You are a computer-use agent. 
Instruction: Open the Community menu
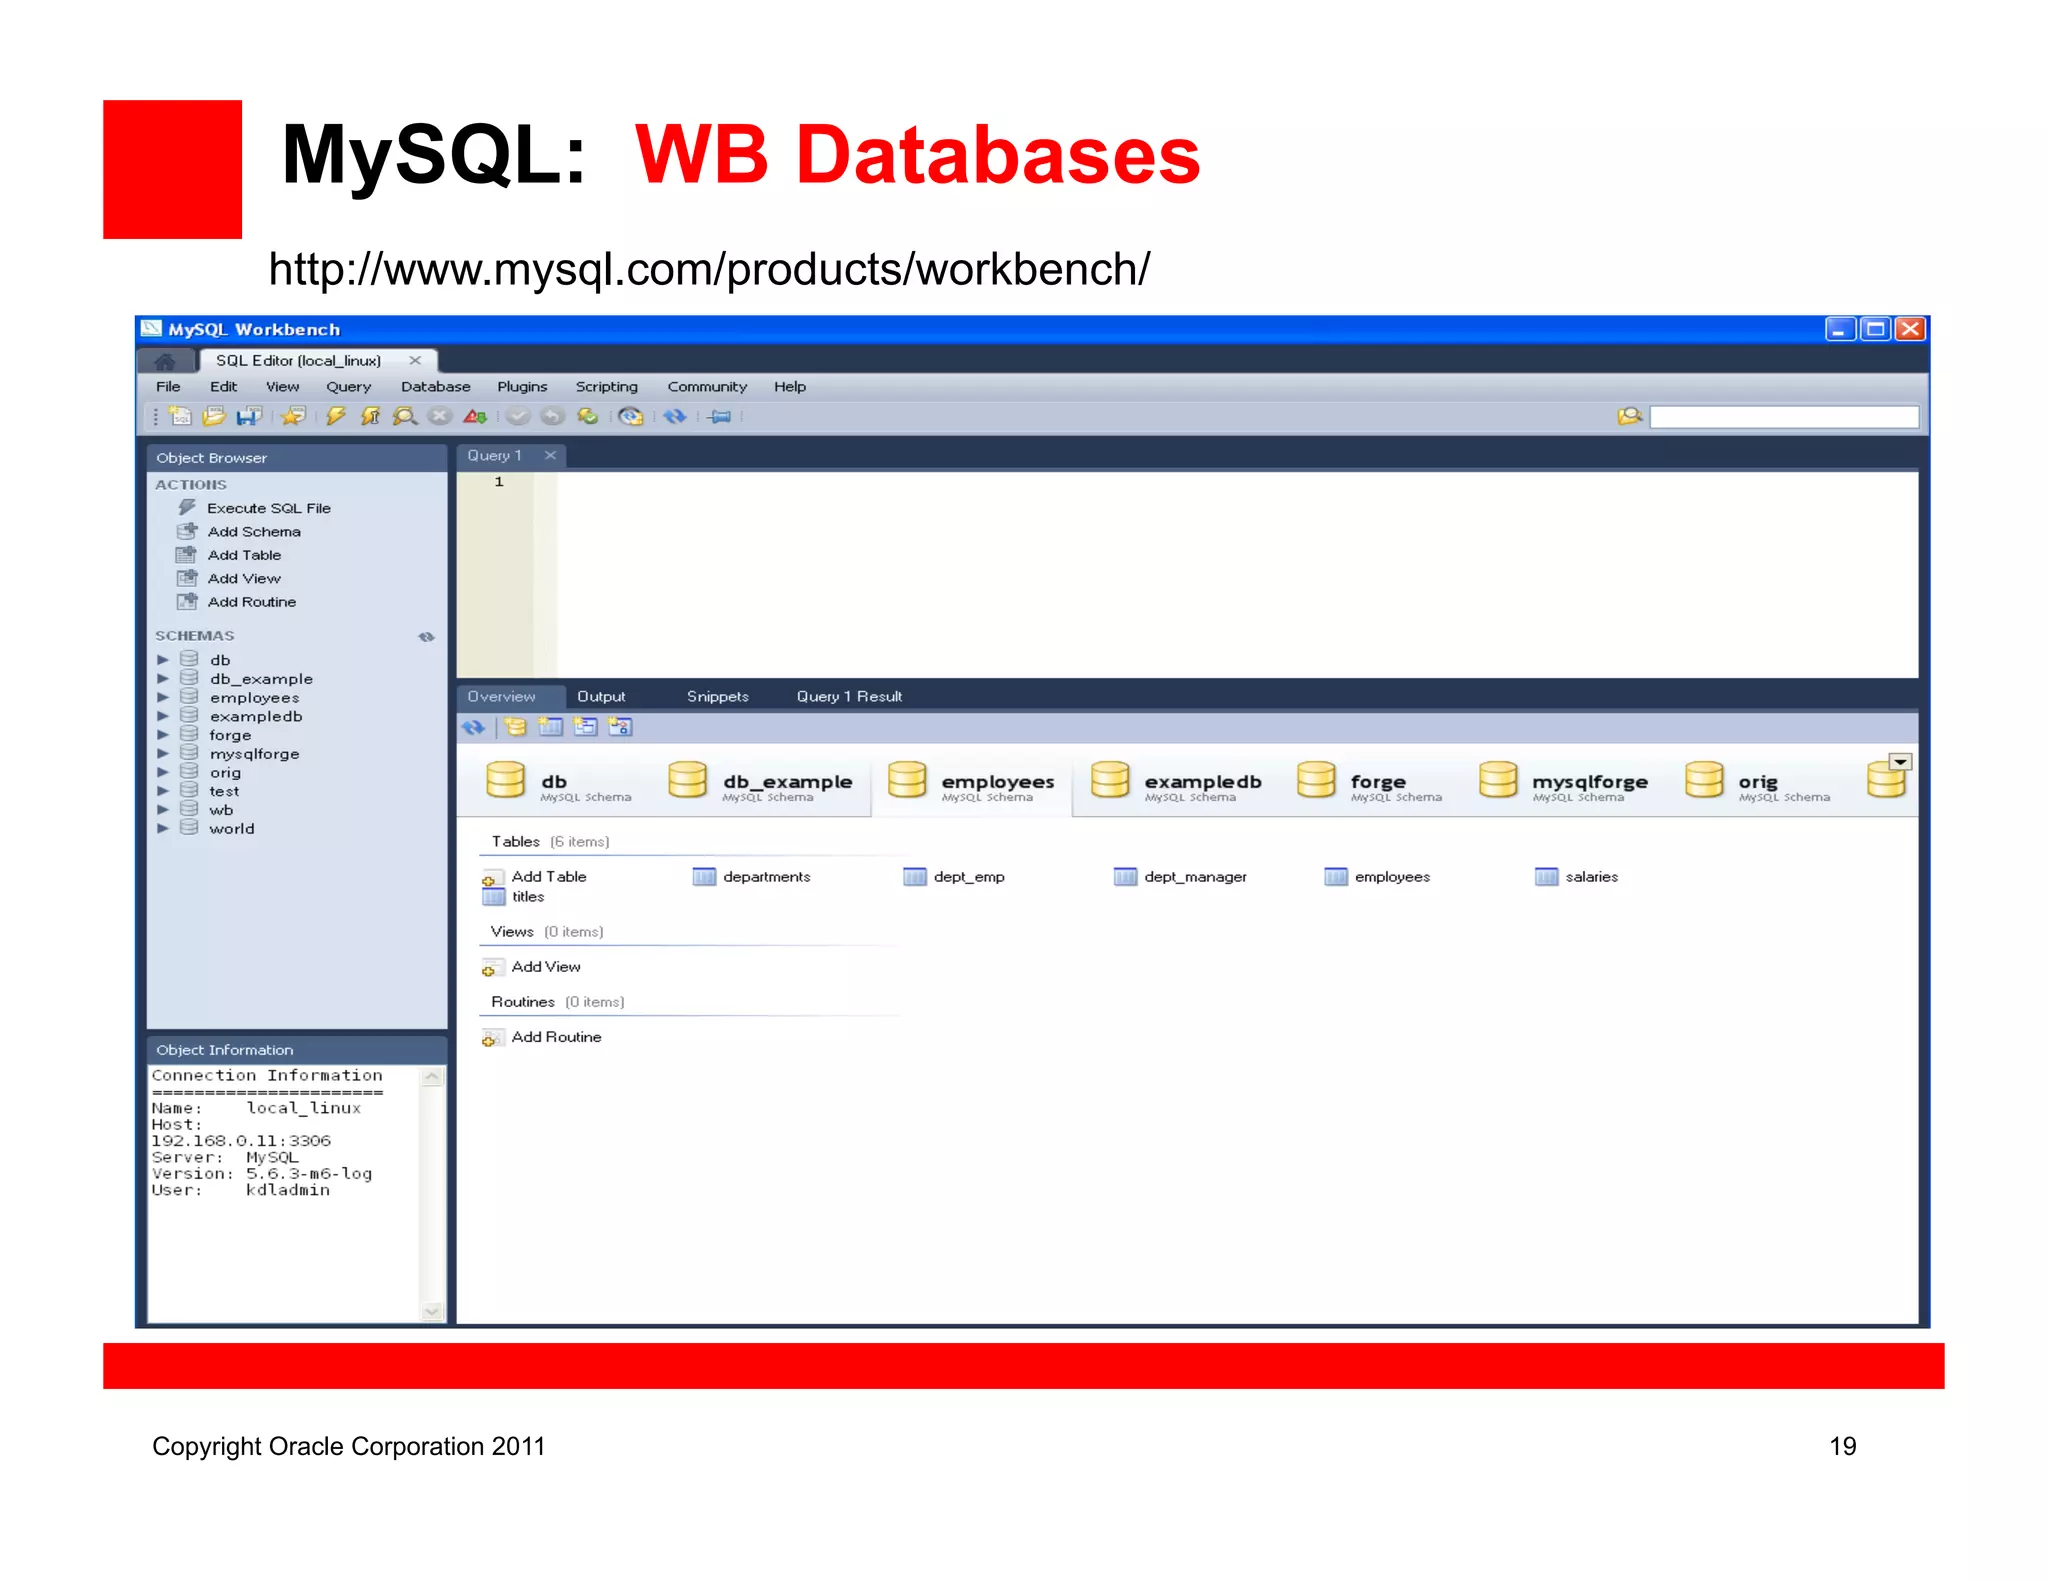(x=707, y=387)
